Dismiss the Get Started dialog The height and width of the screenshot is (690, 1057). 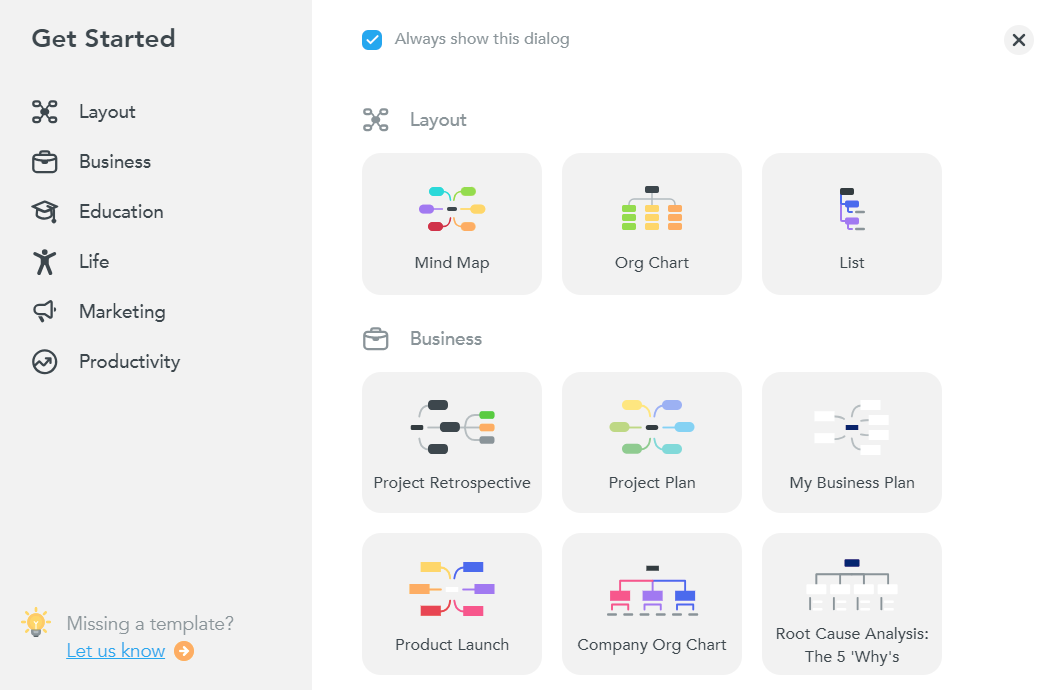(1018, 40)
